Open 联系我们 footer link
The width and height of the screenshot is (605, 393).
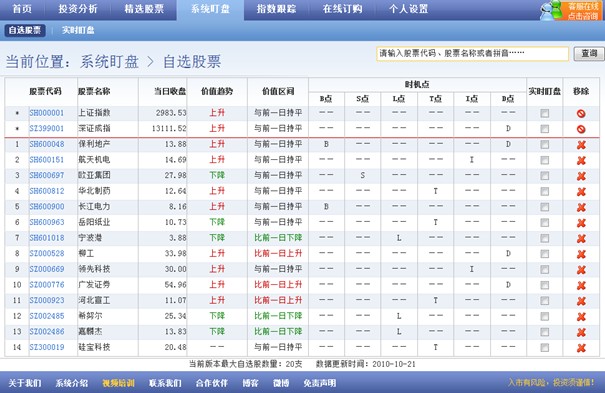[x=165, y=383]
